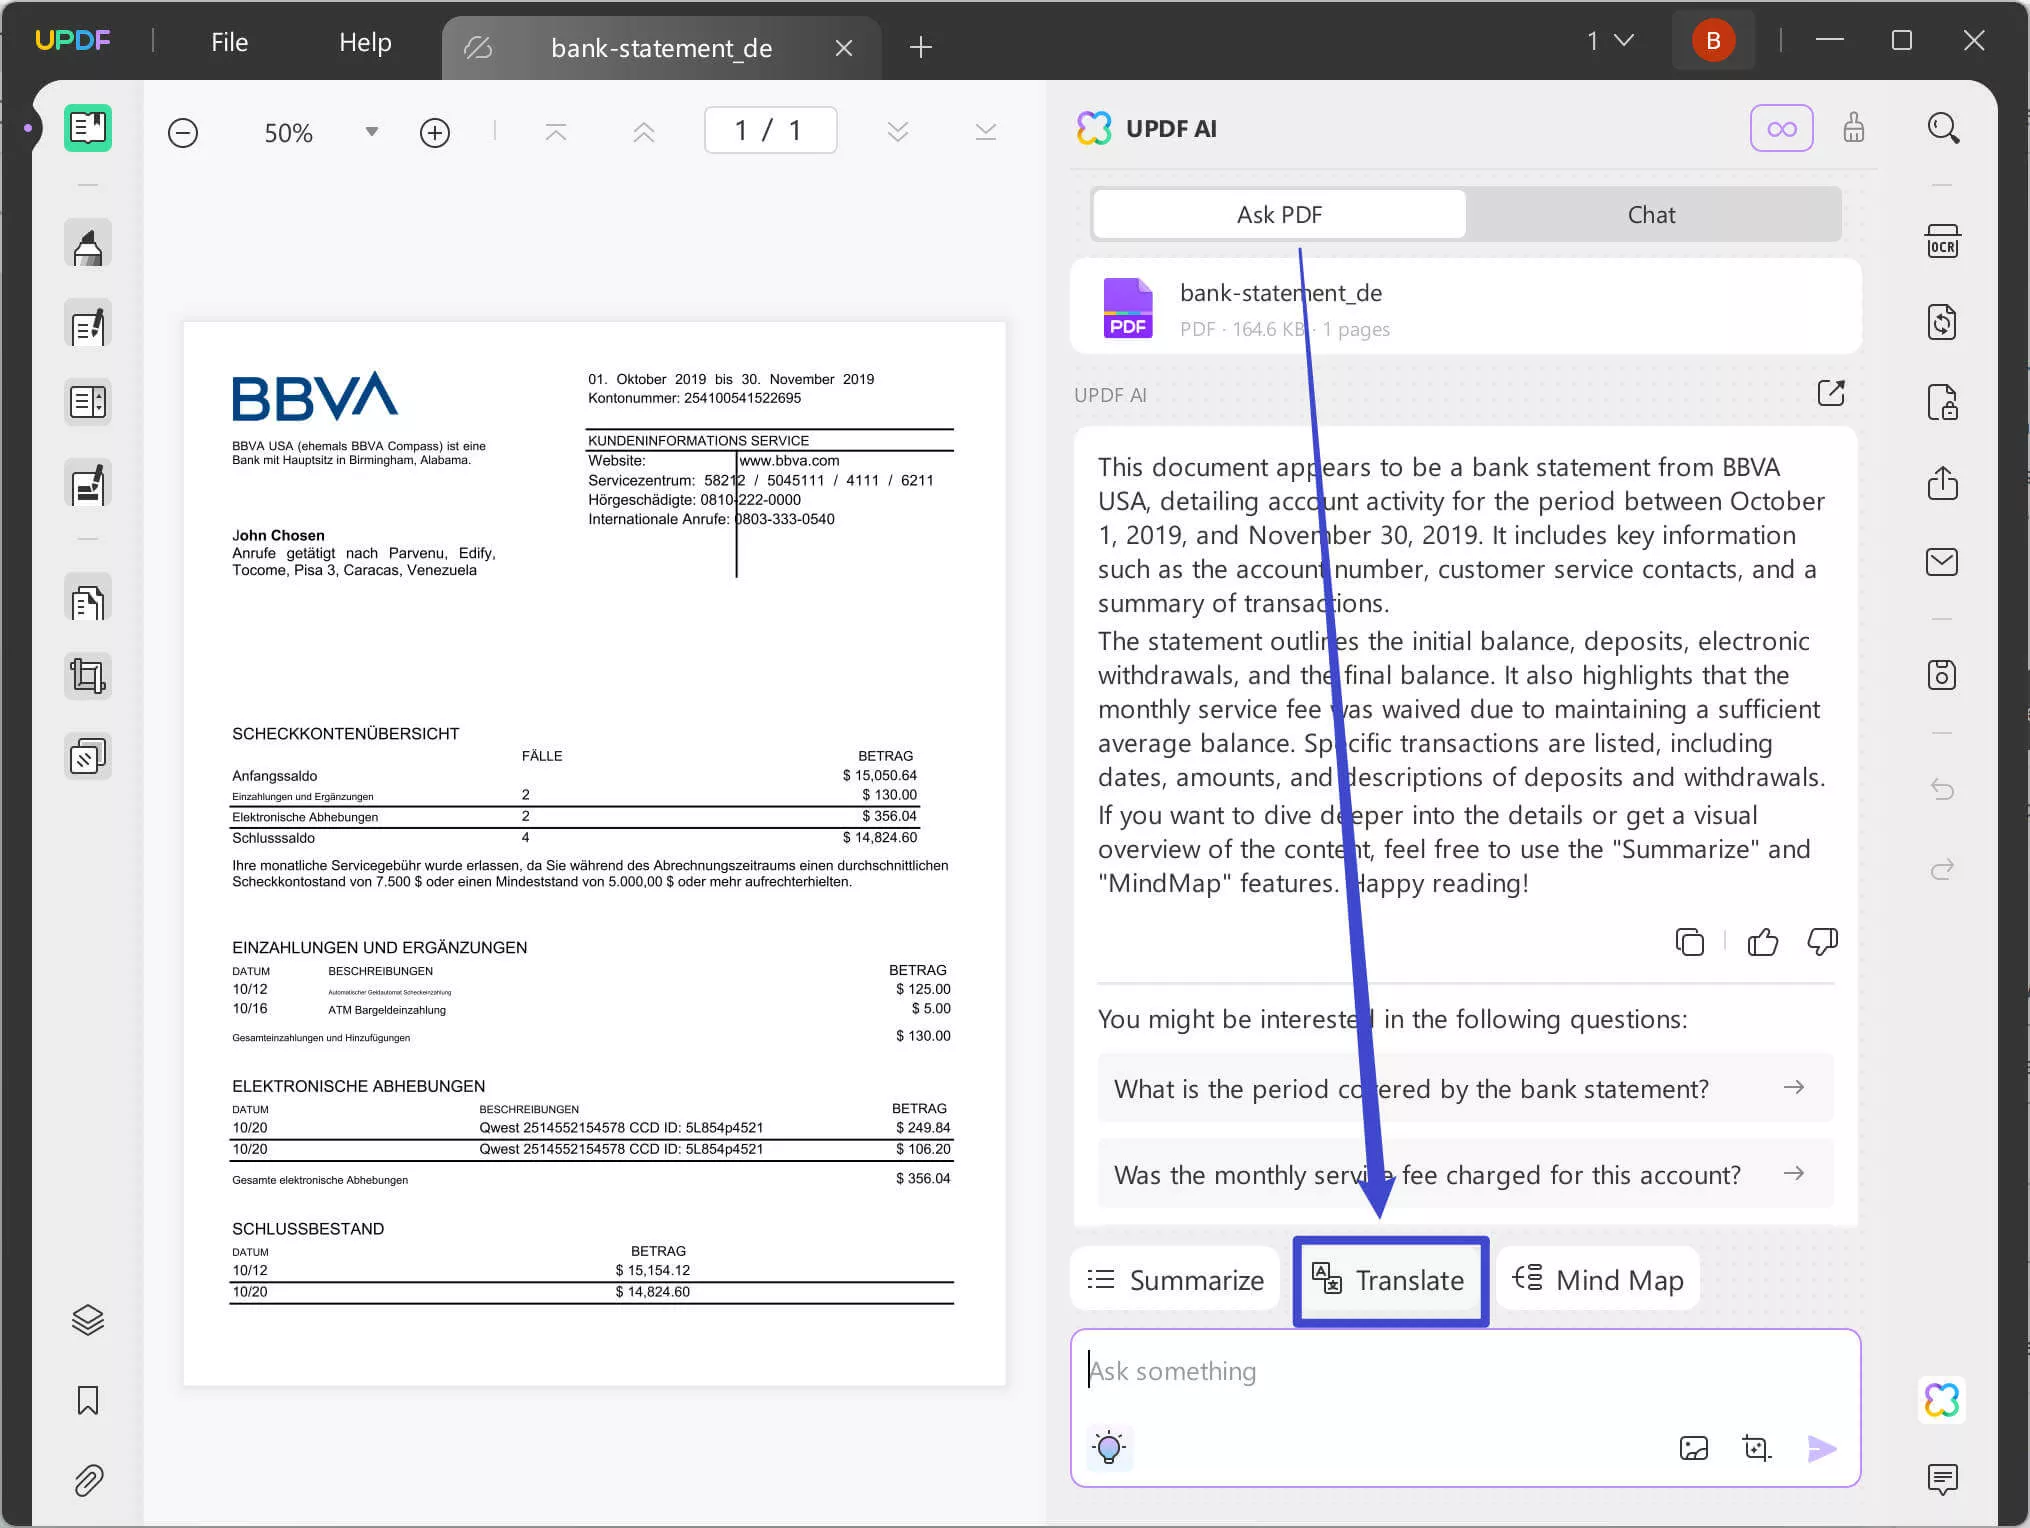Ask if monthly service fee charged
The height and width of the screenshot is (1528, 2030).
(x=1465, y=1174)
